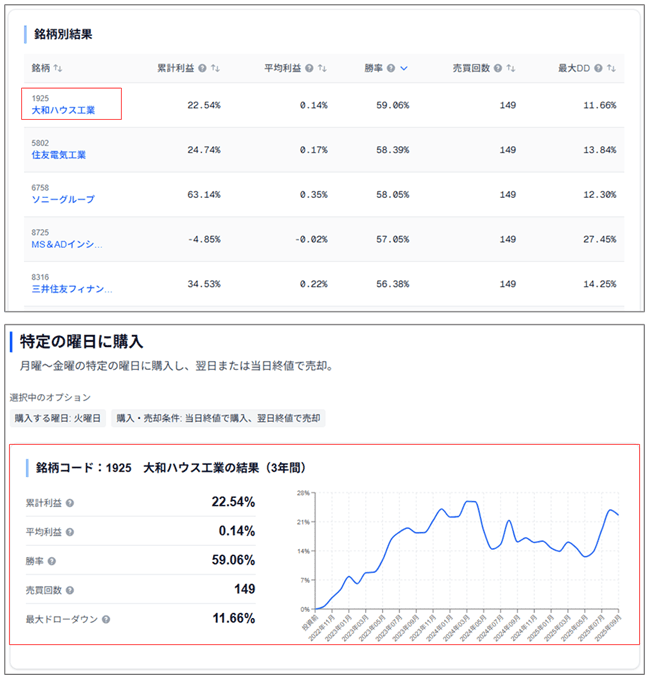
Task: Click stock code 8725 text
Action: click(x=40, y=233)
